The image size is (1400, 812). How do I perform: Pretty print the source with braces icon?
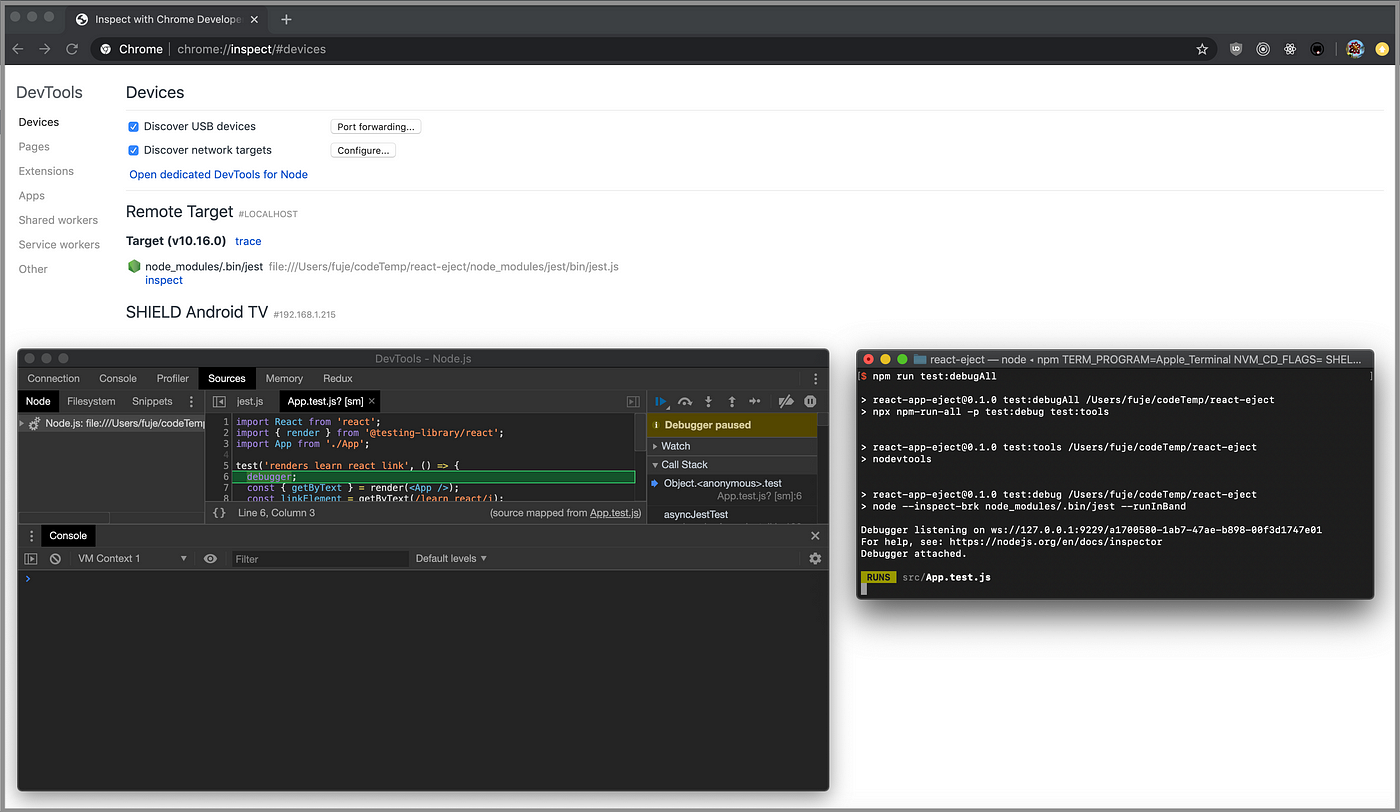(219, 513)
